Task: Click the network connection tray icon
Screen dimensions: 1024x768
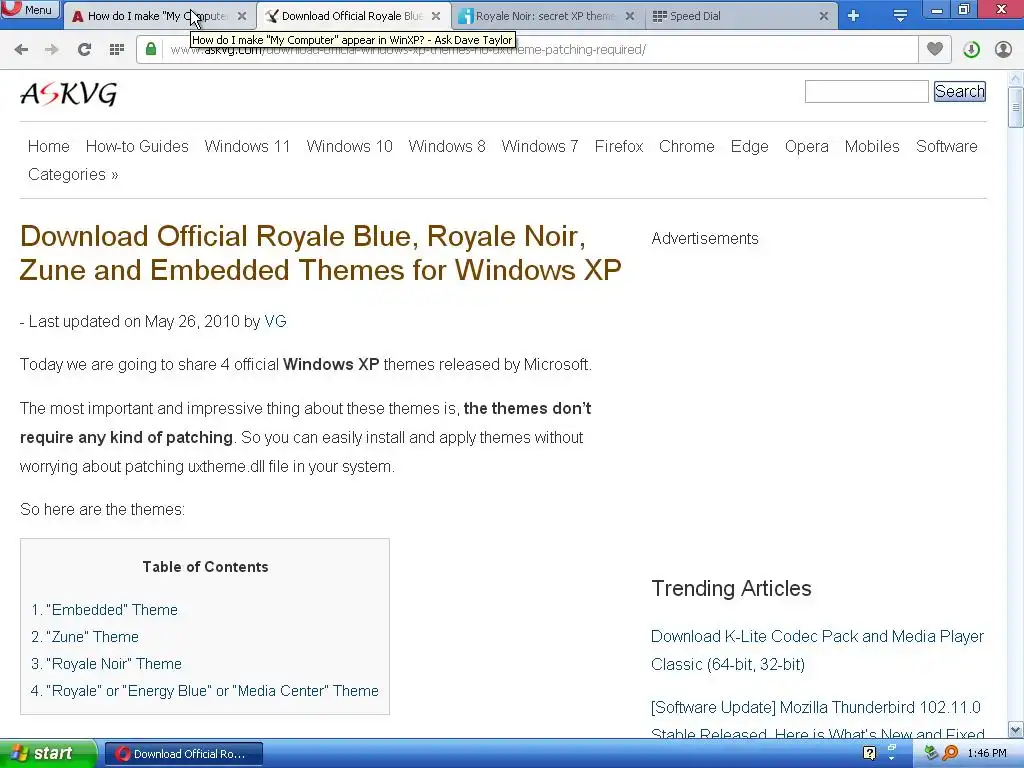Action: tap(932, 754)
